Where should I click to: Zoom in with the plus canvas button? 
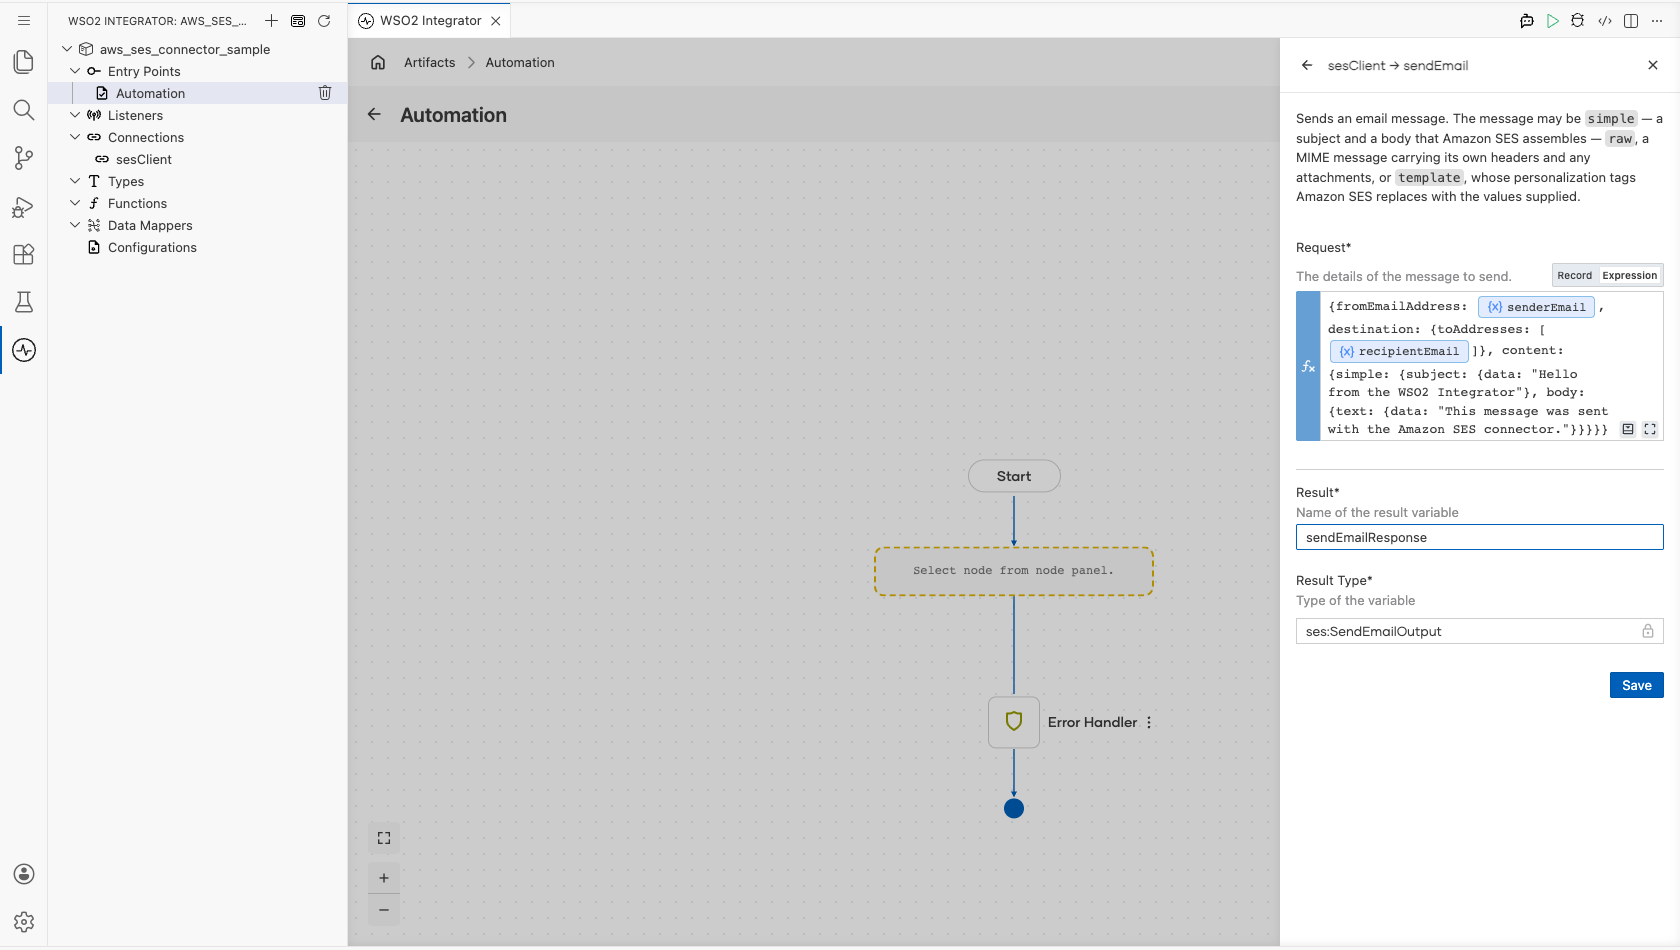click(384, 878)
